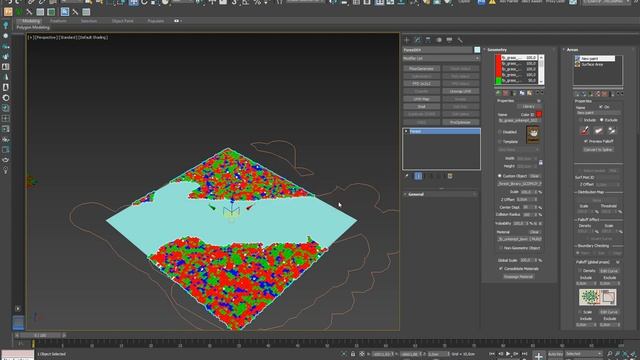The image size is (640, 360).
Task: Enable the Template checkbox
Action: pos(500,142)
